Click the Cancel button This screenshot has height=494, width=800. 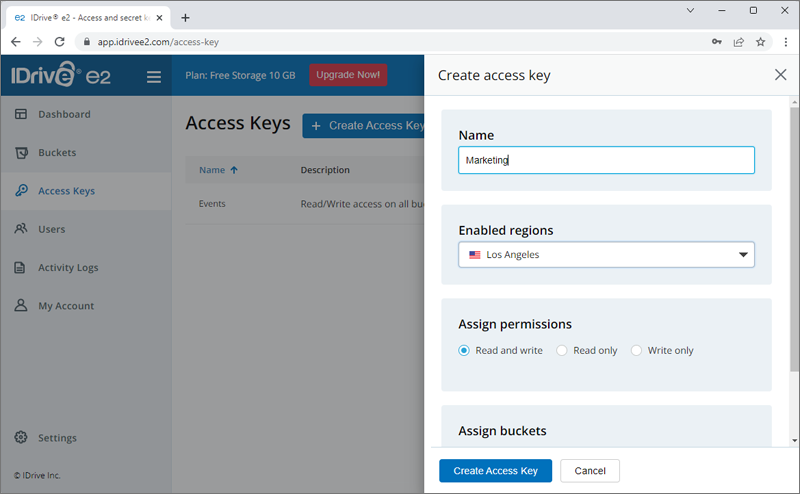[590, 471]
